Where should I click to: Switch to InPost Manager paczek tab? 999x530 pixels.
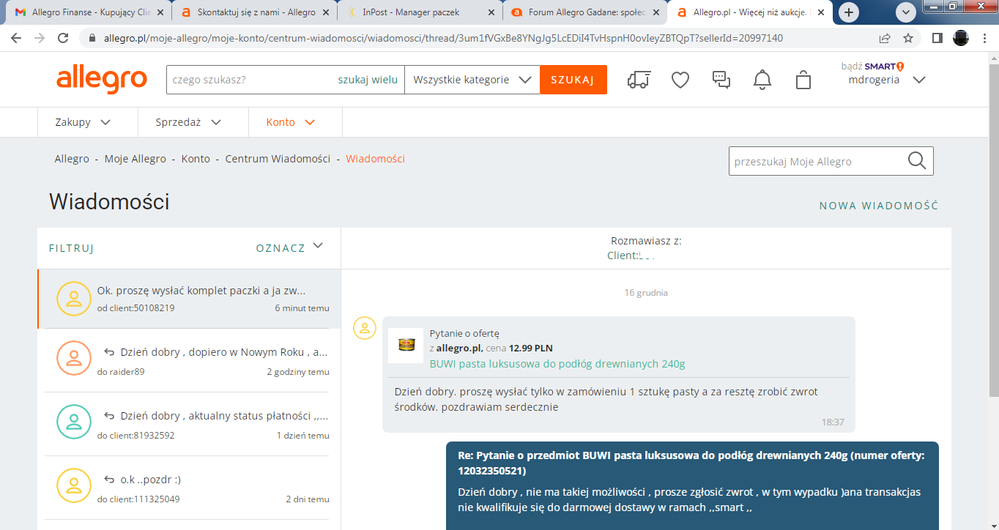[x=419, y=12]
